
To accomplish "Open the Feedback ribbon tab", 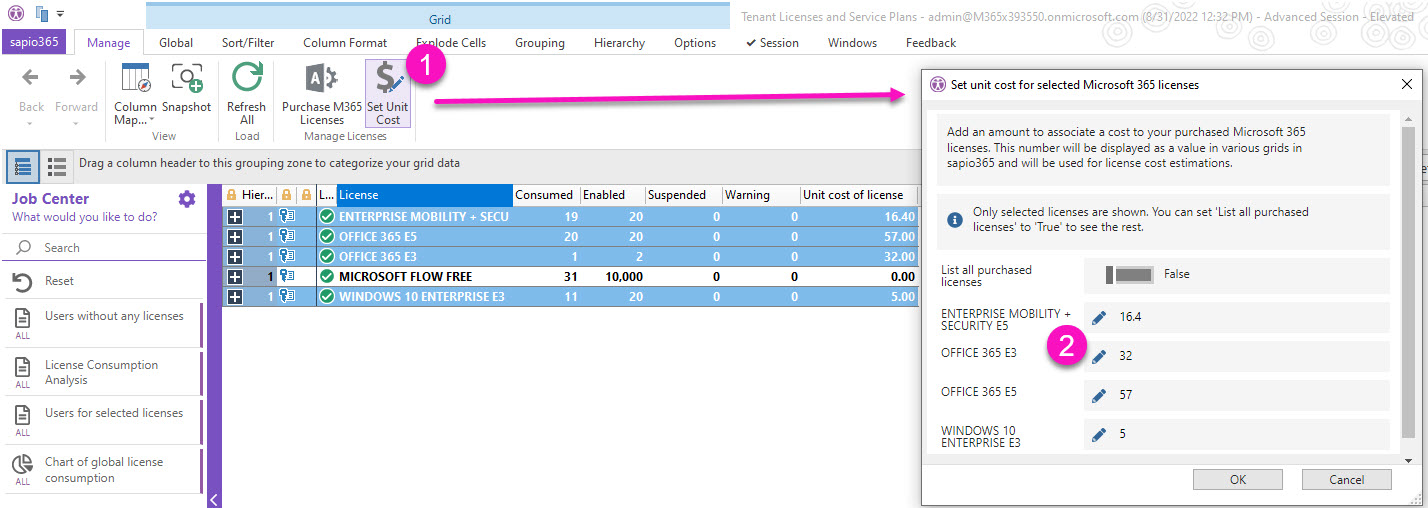I will click(931, 43).
